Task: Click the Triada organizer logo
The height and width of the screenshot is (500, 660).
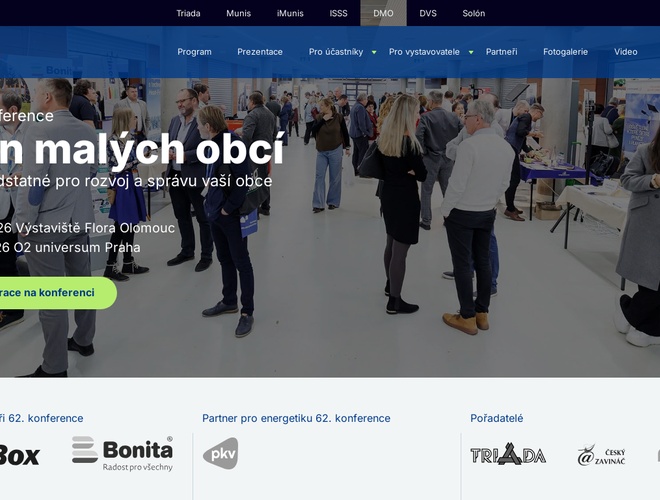Action: point(508,454)
